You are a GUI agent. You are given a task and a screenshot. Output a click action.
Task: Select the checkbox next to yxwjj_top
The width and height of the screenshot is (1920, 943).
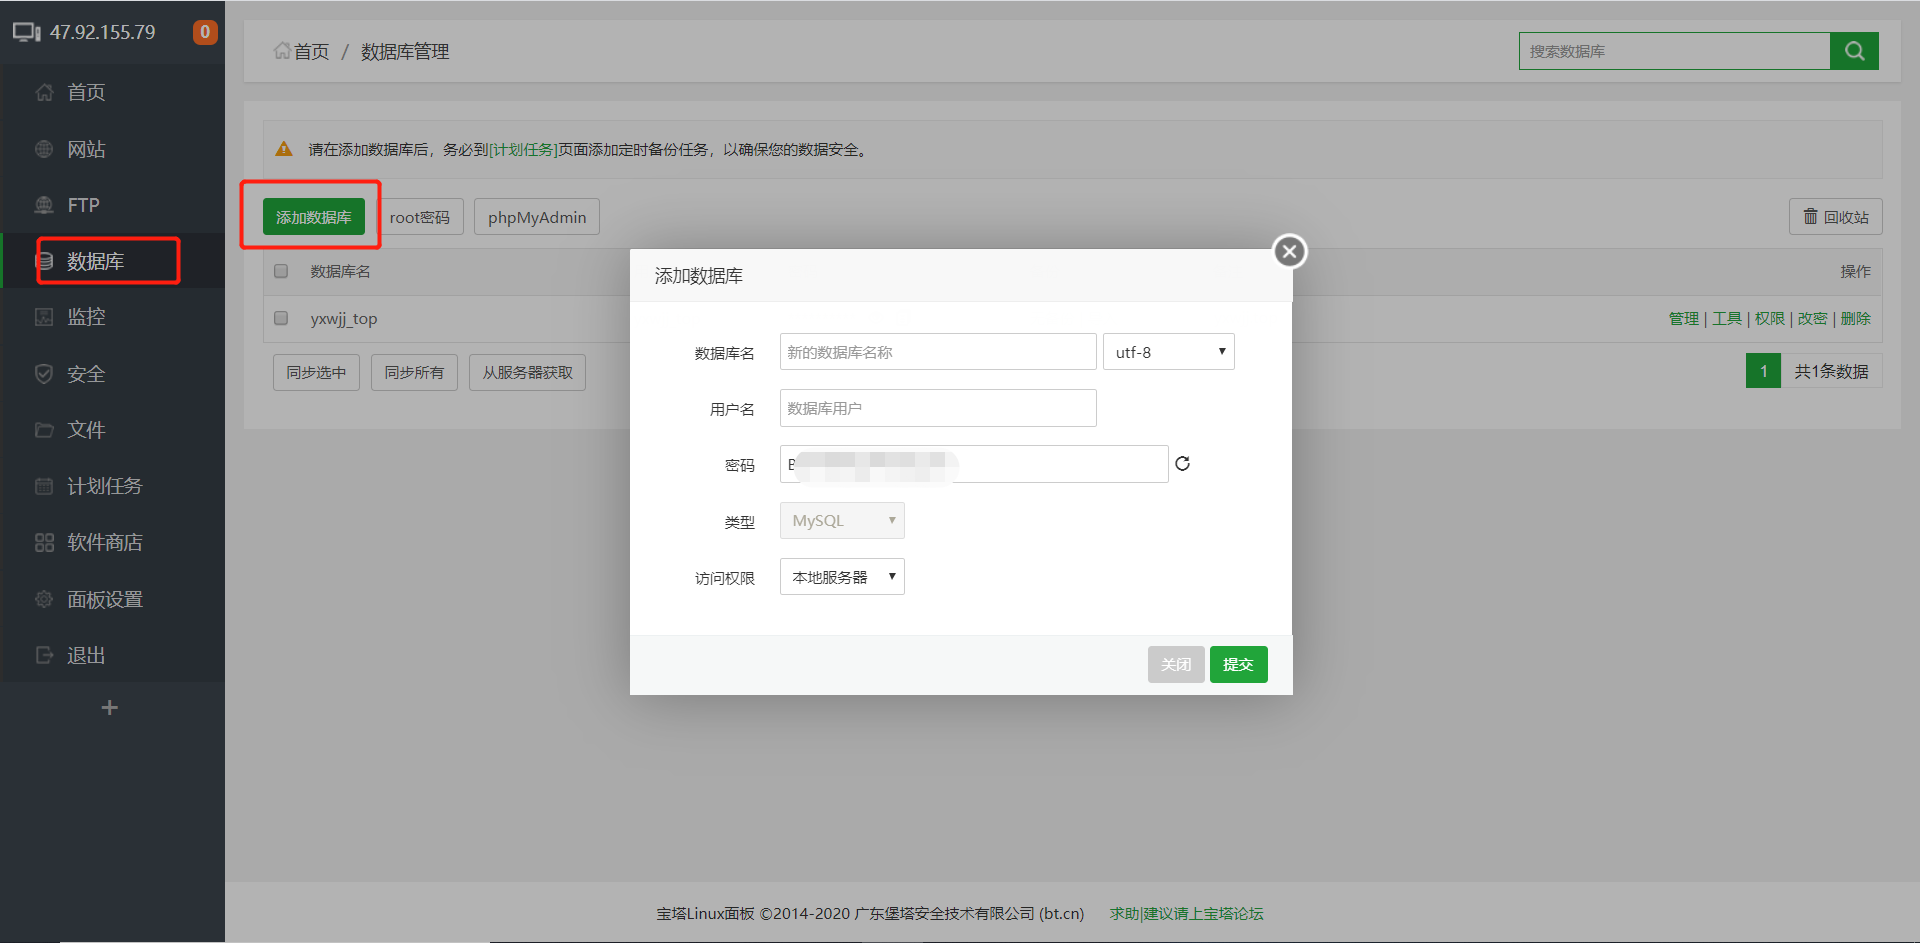point(280,318)
